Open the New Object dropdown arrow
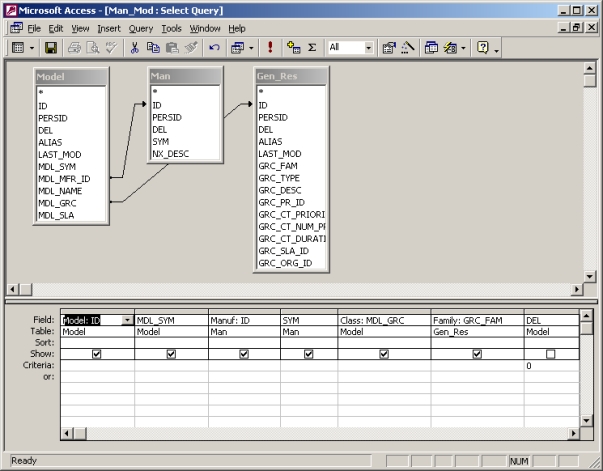Screen dimensions: 603x471 pyautogui.click(x=463, y=48)
